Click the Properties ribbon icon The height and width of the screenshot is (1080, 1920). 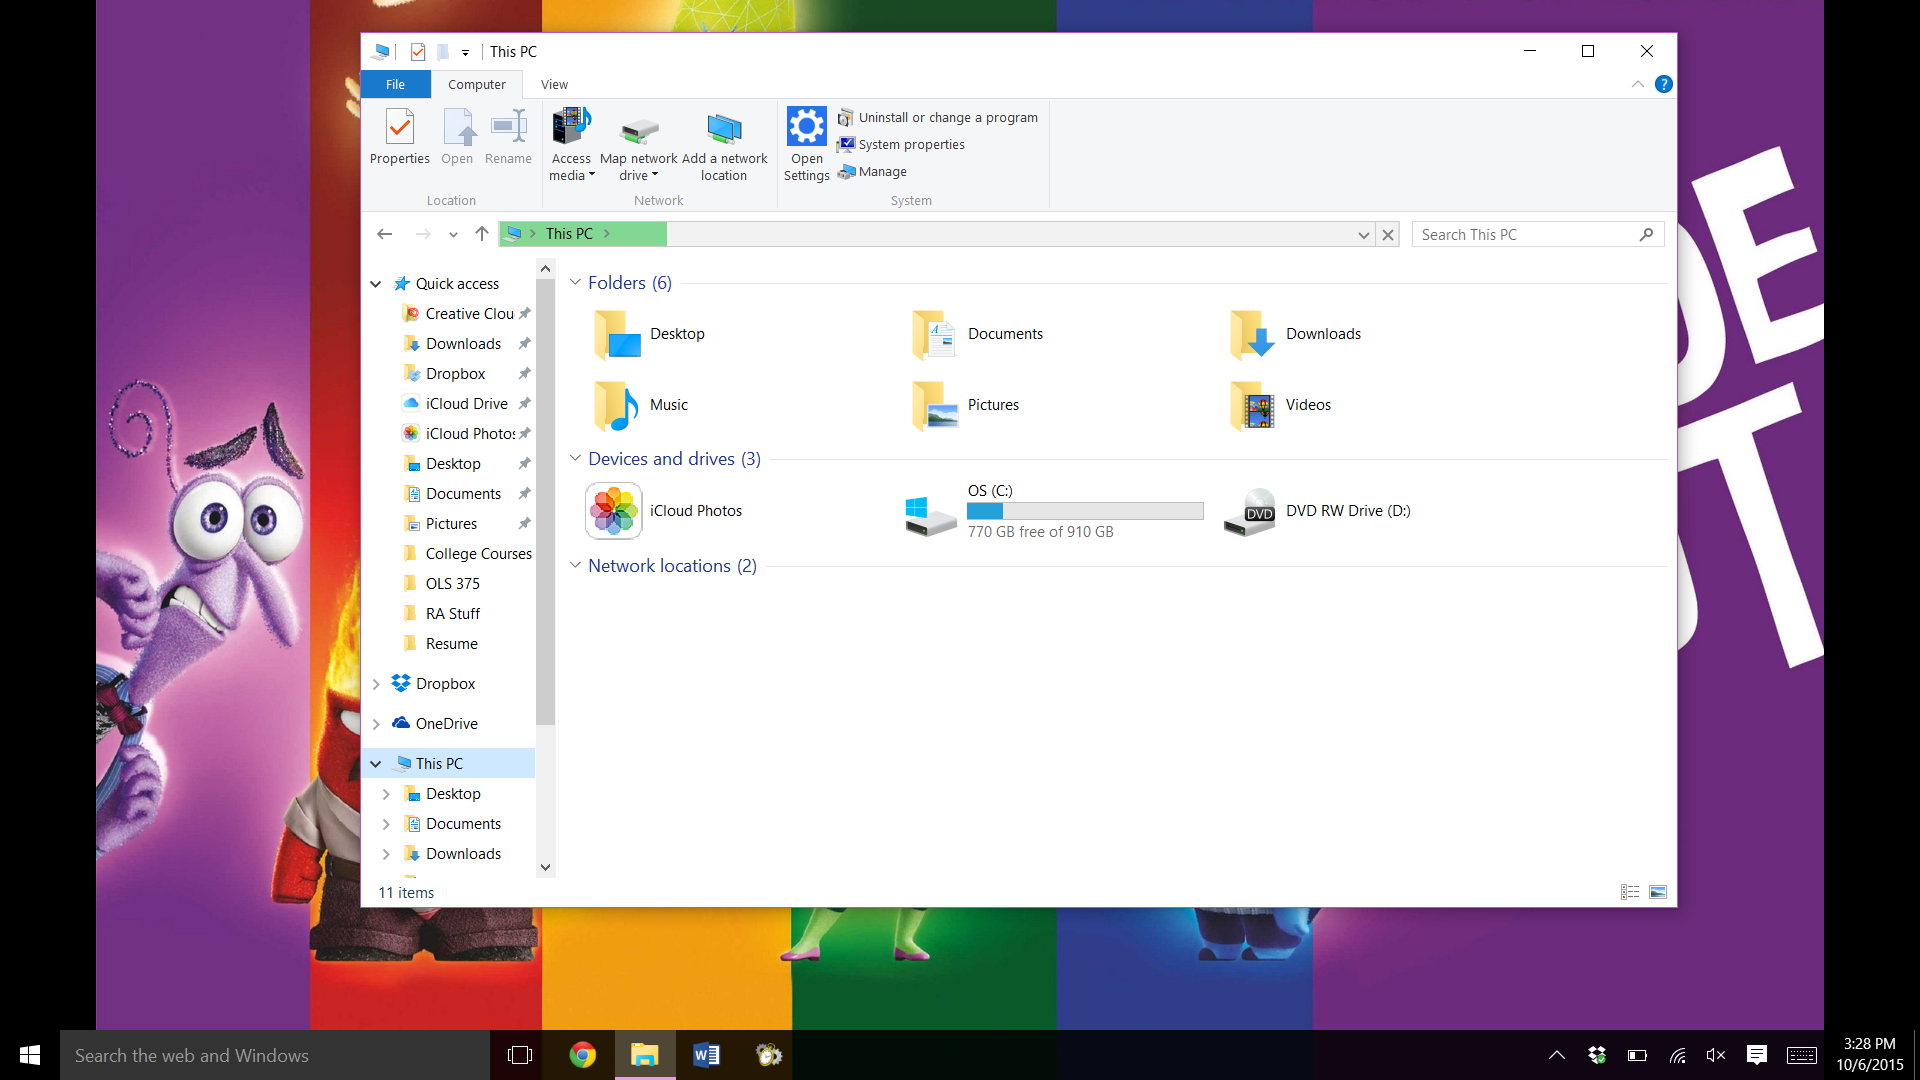coord(399,137)
